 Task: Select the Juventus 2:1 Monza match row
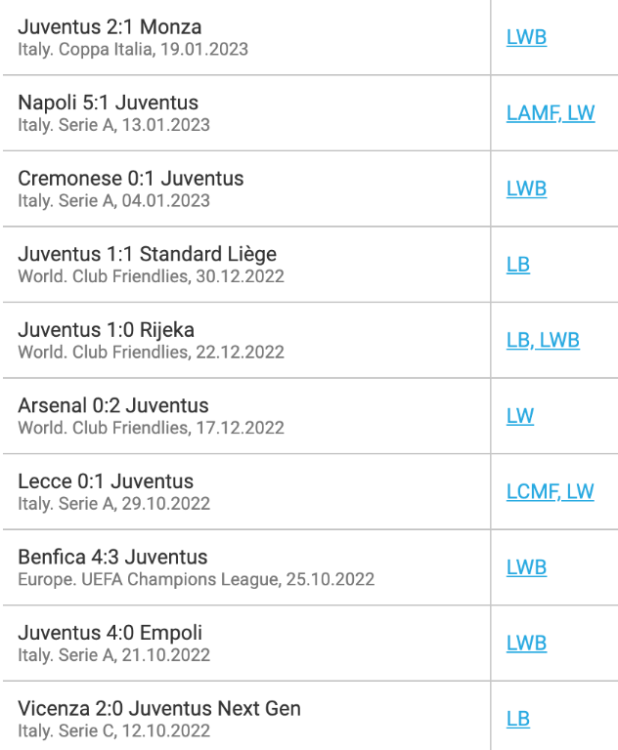click(x=108, y=28)
